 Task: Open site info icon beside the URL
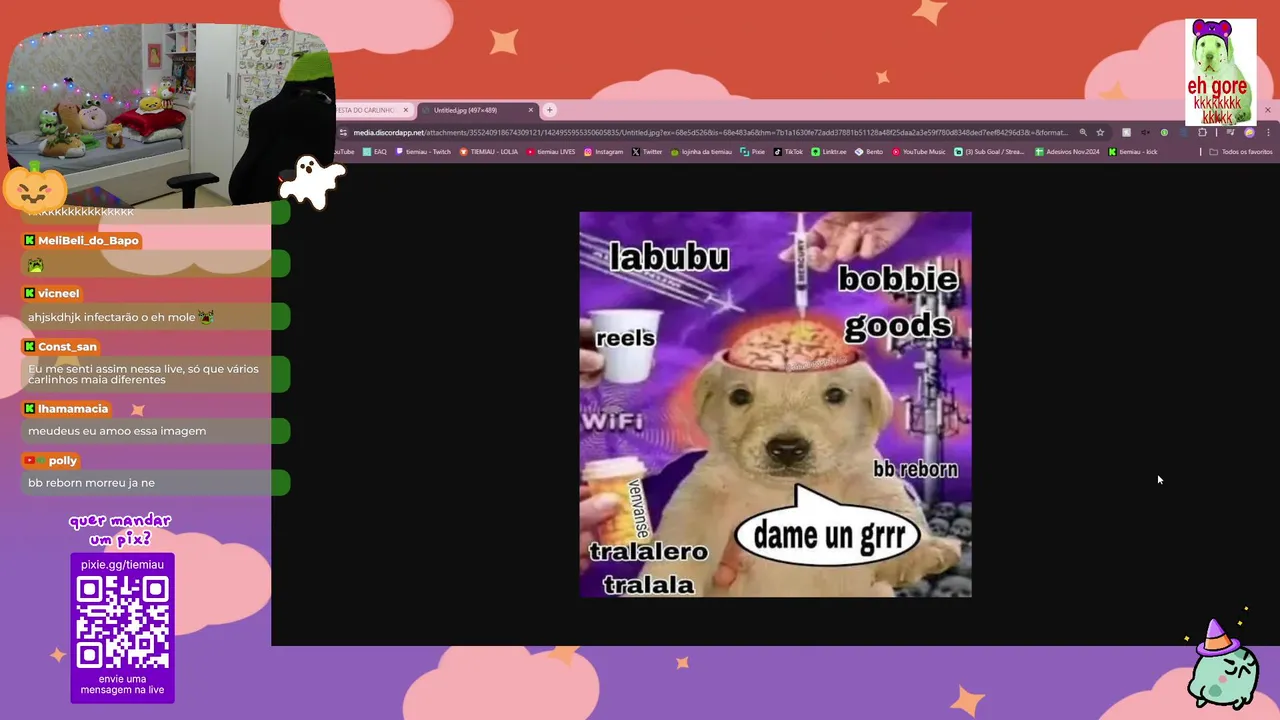(x=344, y=132)
